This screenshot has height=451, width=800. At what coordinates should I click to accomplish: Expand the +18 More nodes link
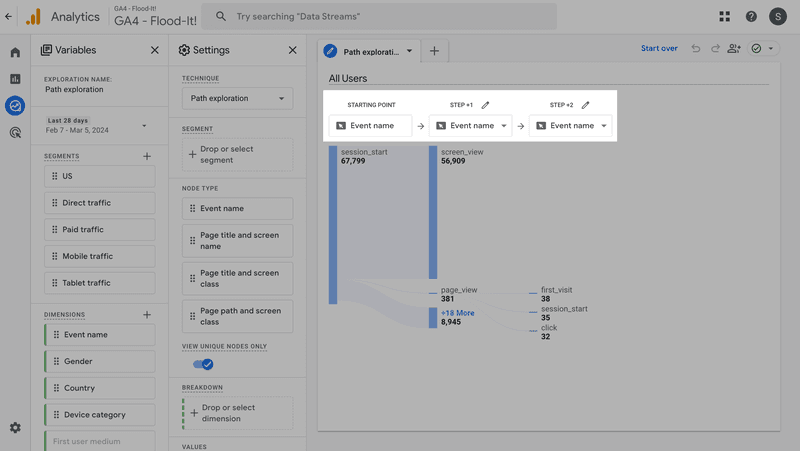click(458, 313)
